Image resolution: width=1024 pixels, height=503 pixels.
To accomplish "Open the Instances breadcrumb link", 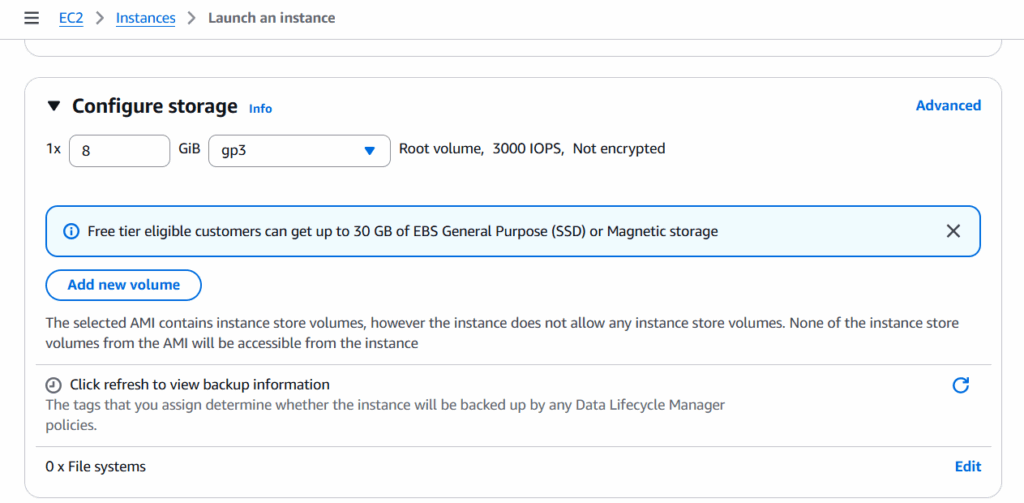I will pyautogui.click(x=145, y=18).
